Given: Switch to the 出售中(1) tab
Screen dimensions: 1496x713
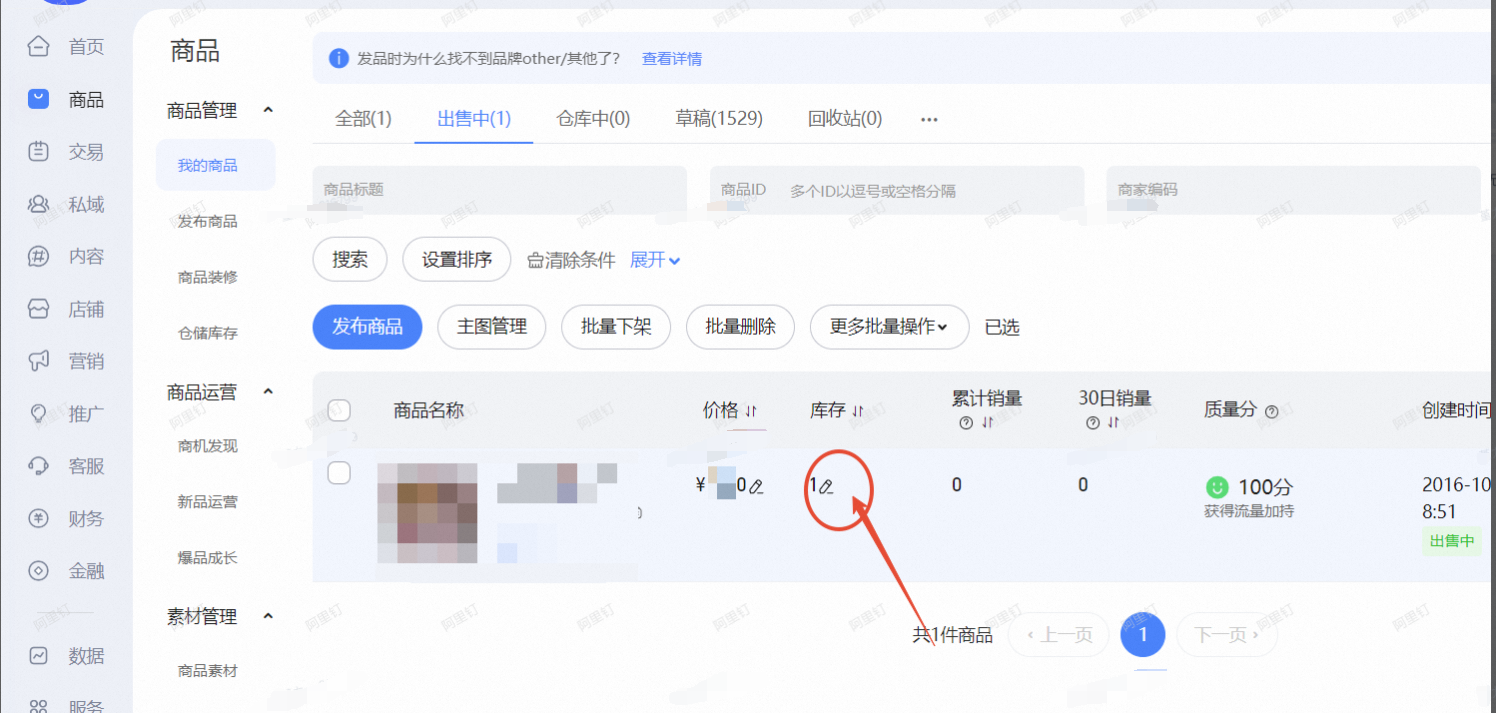Looking at the screenshot, I should (474, 118).
